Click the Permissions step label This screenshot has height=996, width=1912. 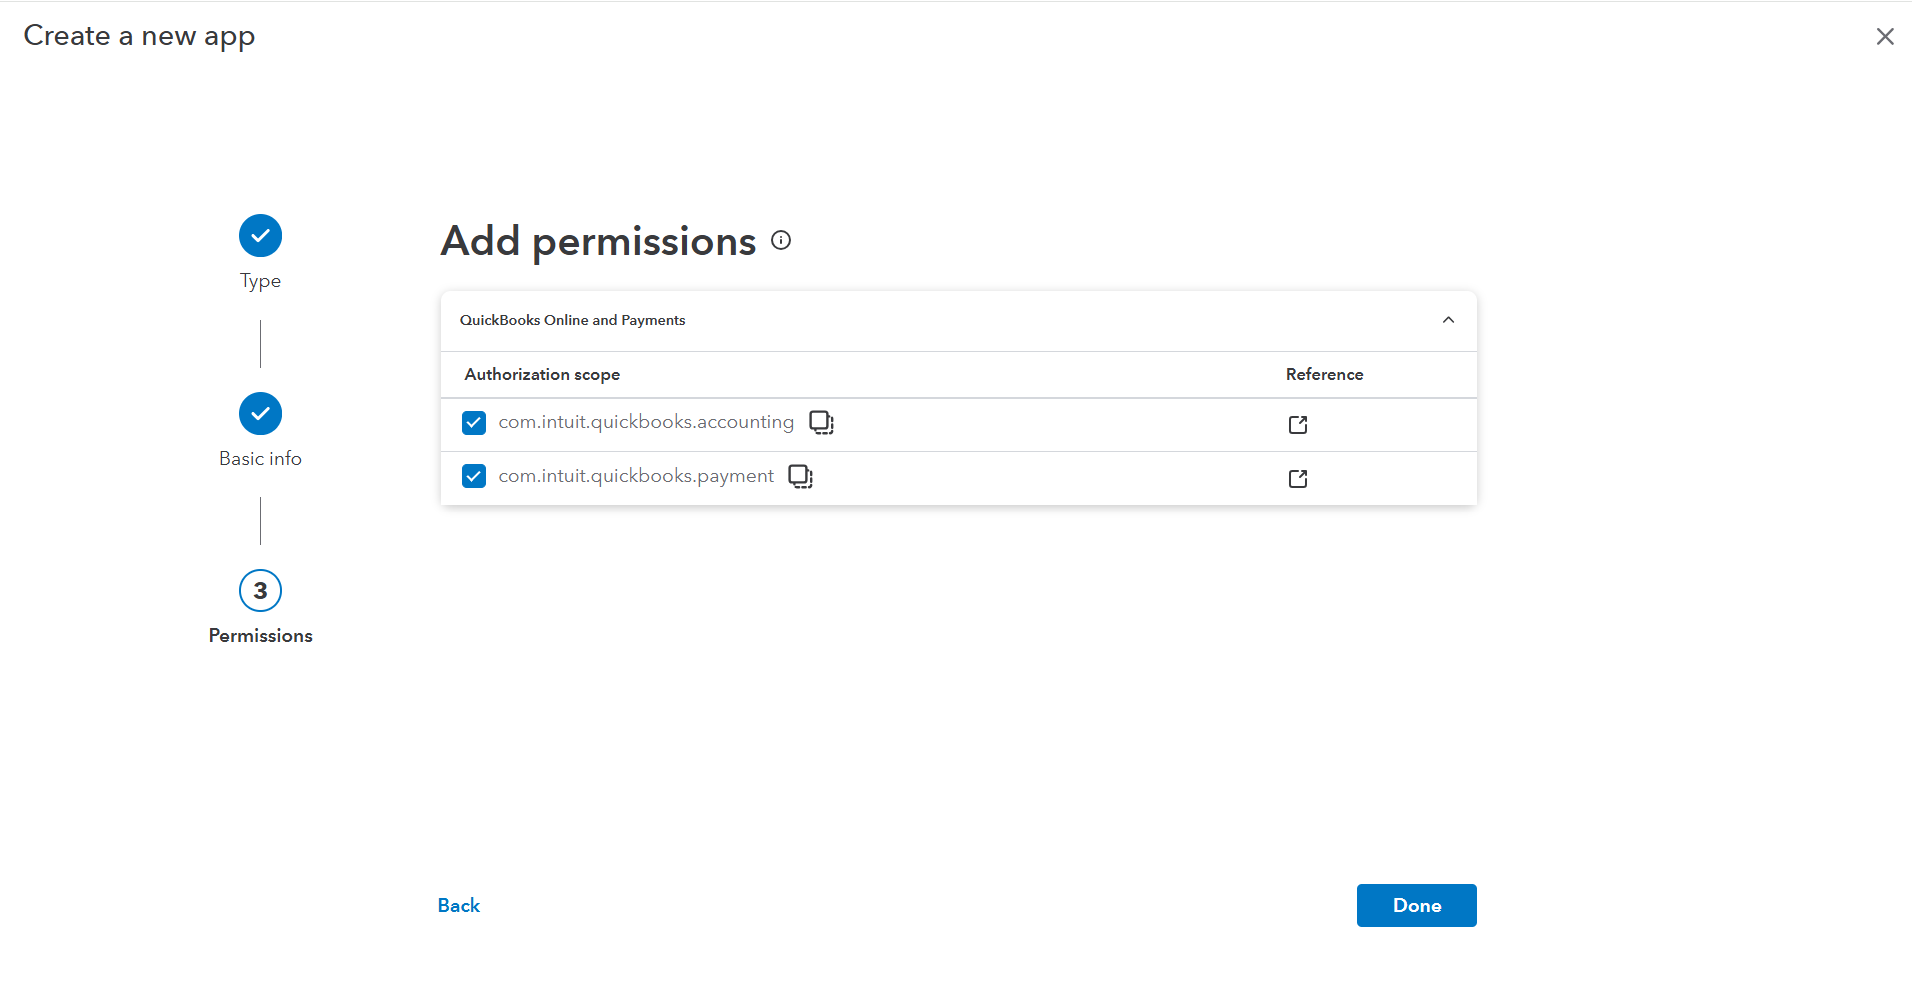click(x=260, y=636)
